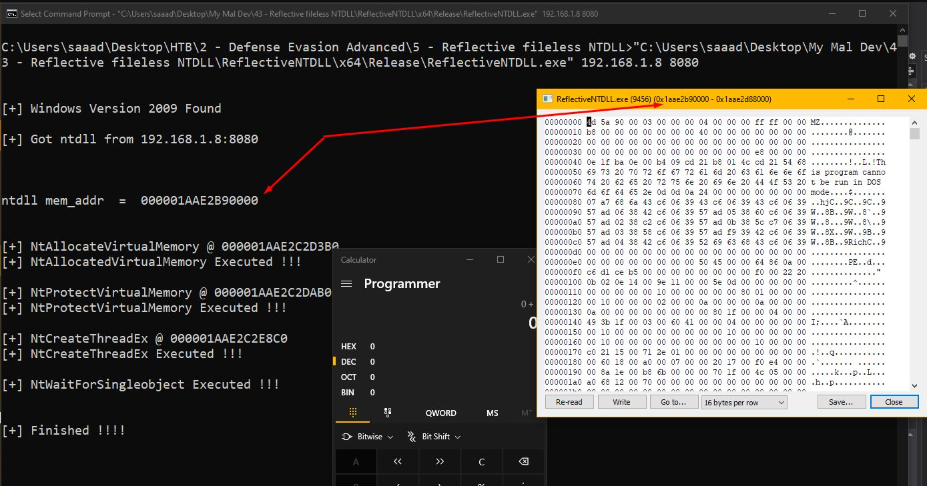Click the right shift >> key

pos(439,462)
